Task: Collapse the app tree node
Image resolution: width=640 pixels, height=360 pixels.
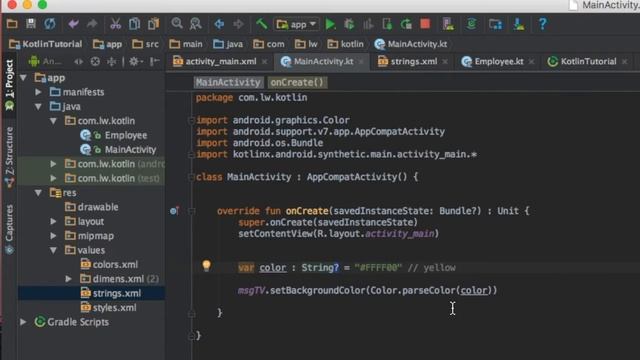Action: point(23,78)
